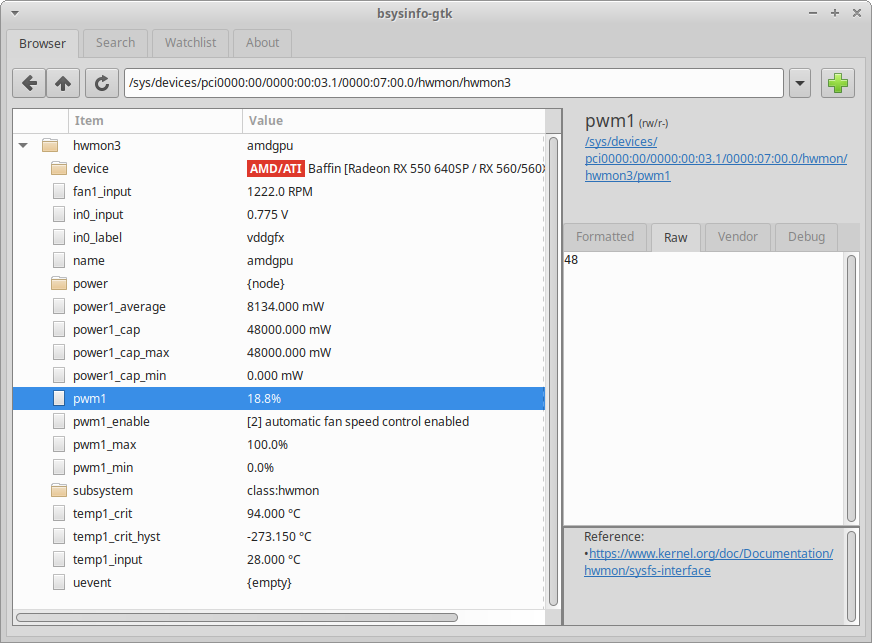Click file icon next to power1_average
The height and width of the screenshot is (643, 872).
(58, 306)
